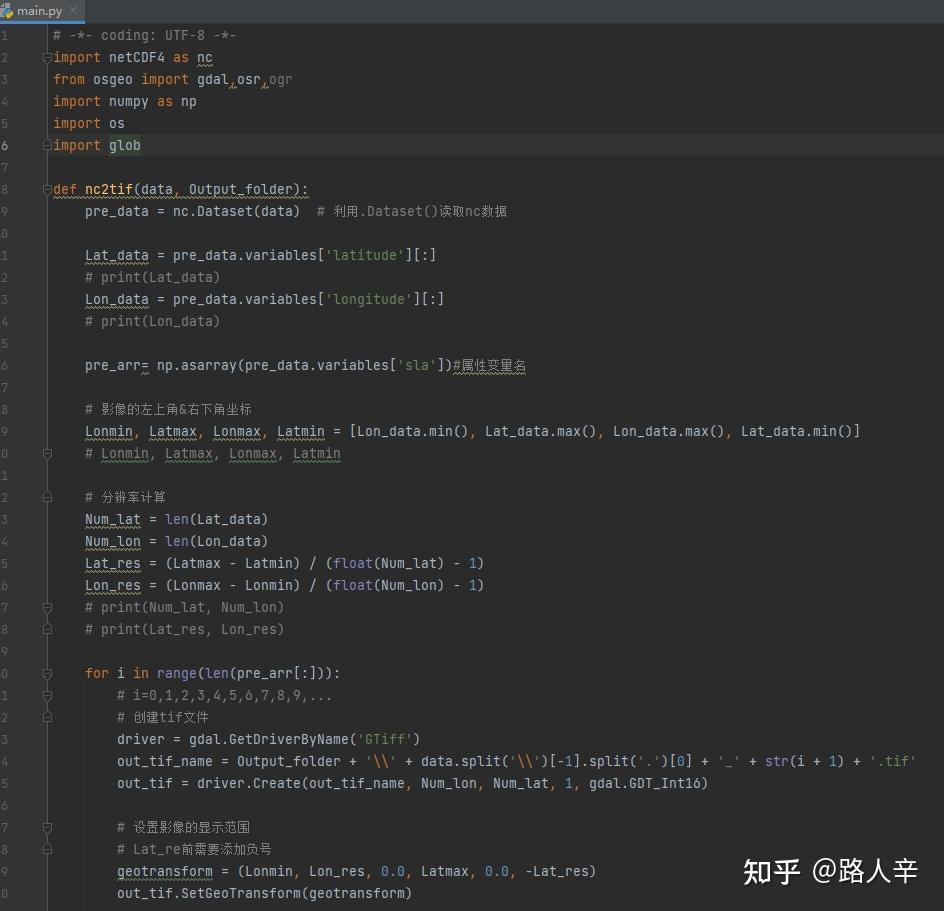Click line number 1 in the gutter
Image resolution: width=944 pixels, height=911 pixels.
coord(6,35)
